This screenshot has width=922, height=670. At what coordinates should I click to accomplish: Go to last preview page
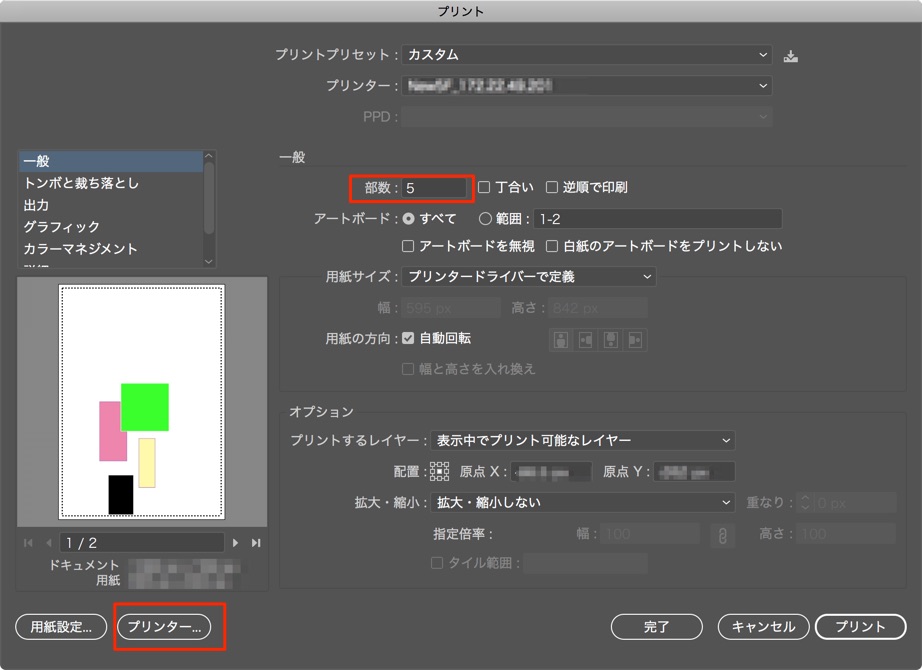point(256,543)
